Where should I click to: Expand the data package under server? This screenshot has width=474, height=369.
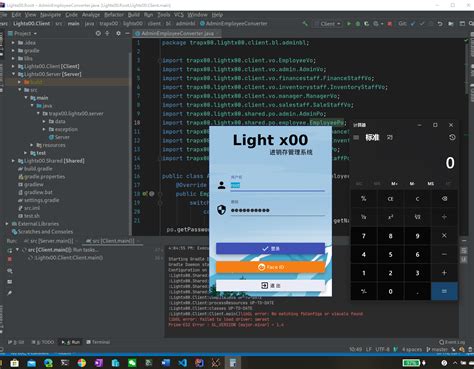click(44, 121)
